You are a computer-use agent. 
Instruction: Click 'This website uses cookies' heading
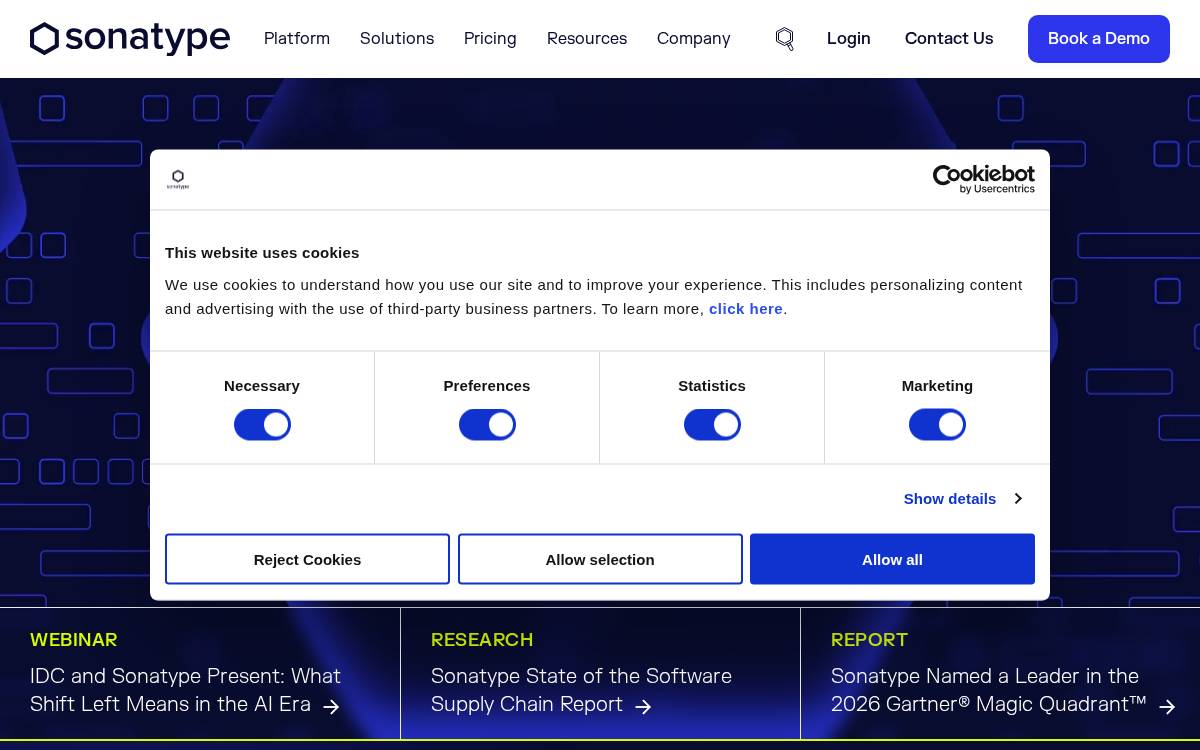(262, 253)
